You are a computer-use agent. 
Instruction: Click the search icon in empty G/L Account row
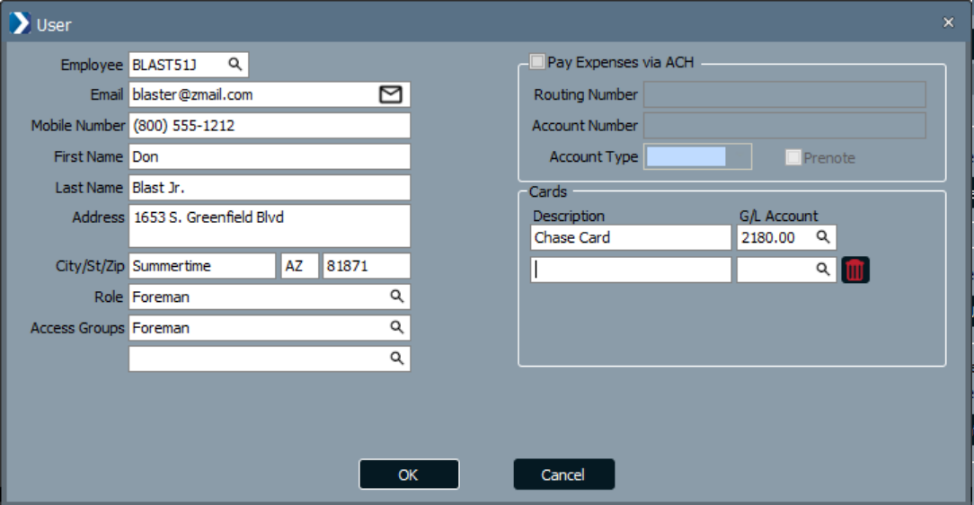point(822,270)
